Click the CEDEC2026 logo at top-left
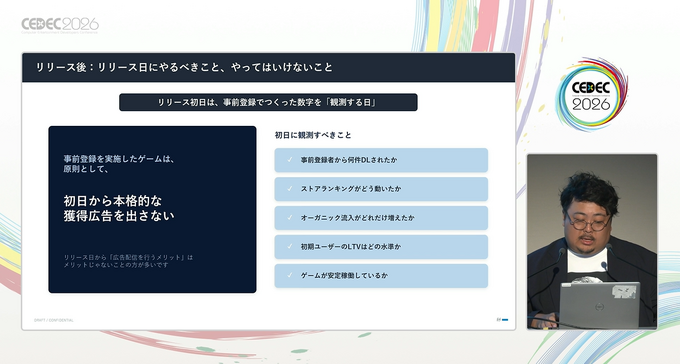Image resolution: width=680 pixels, height=364 pixels. tap(60, 25)
